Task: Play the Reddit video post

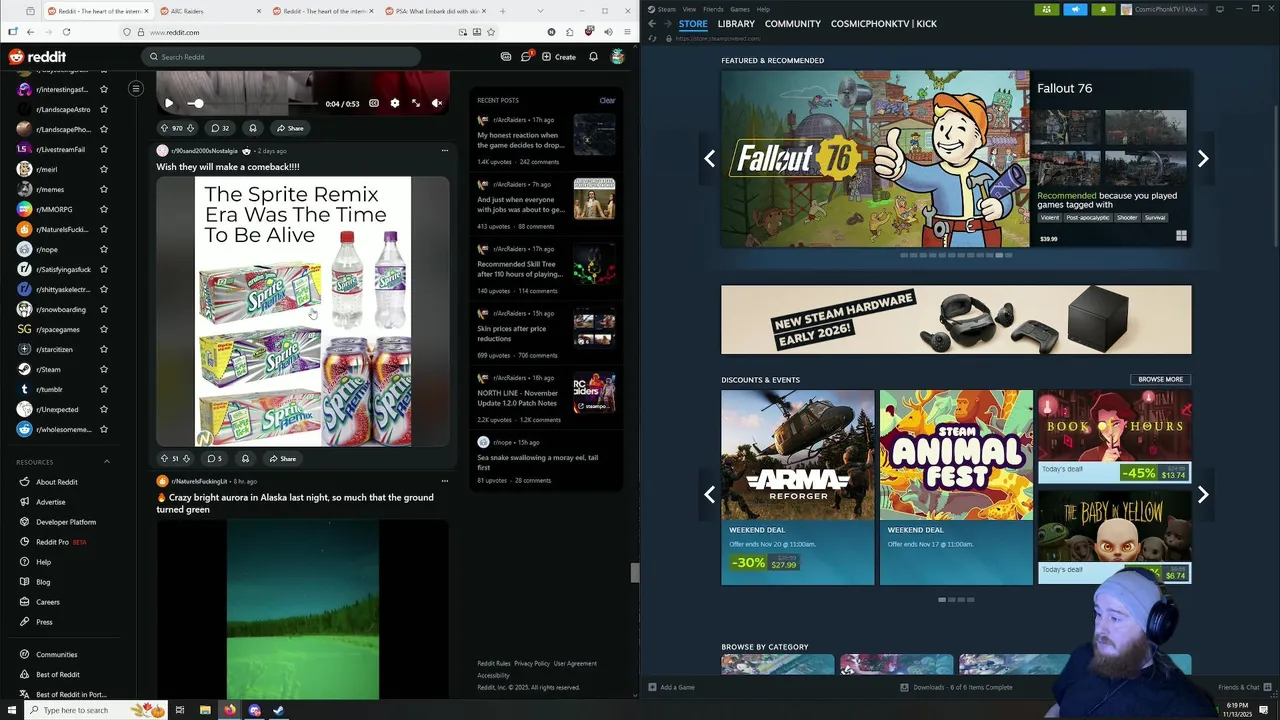Action: [168, 103]
